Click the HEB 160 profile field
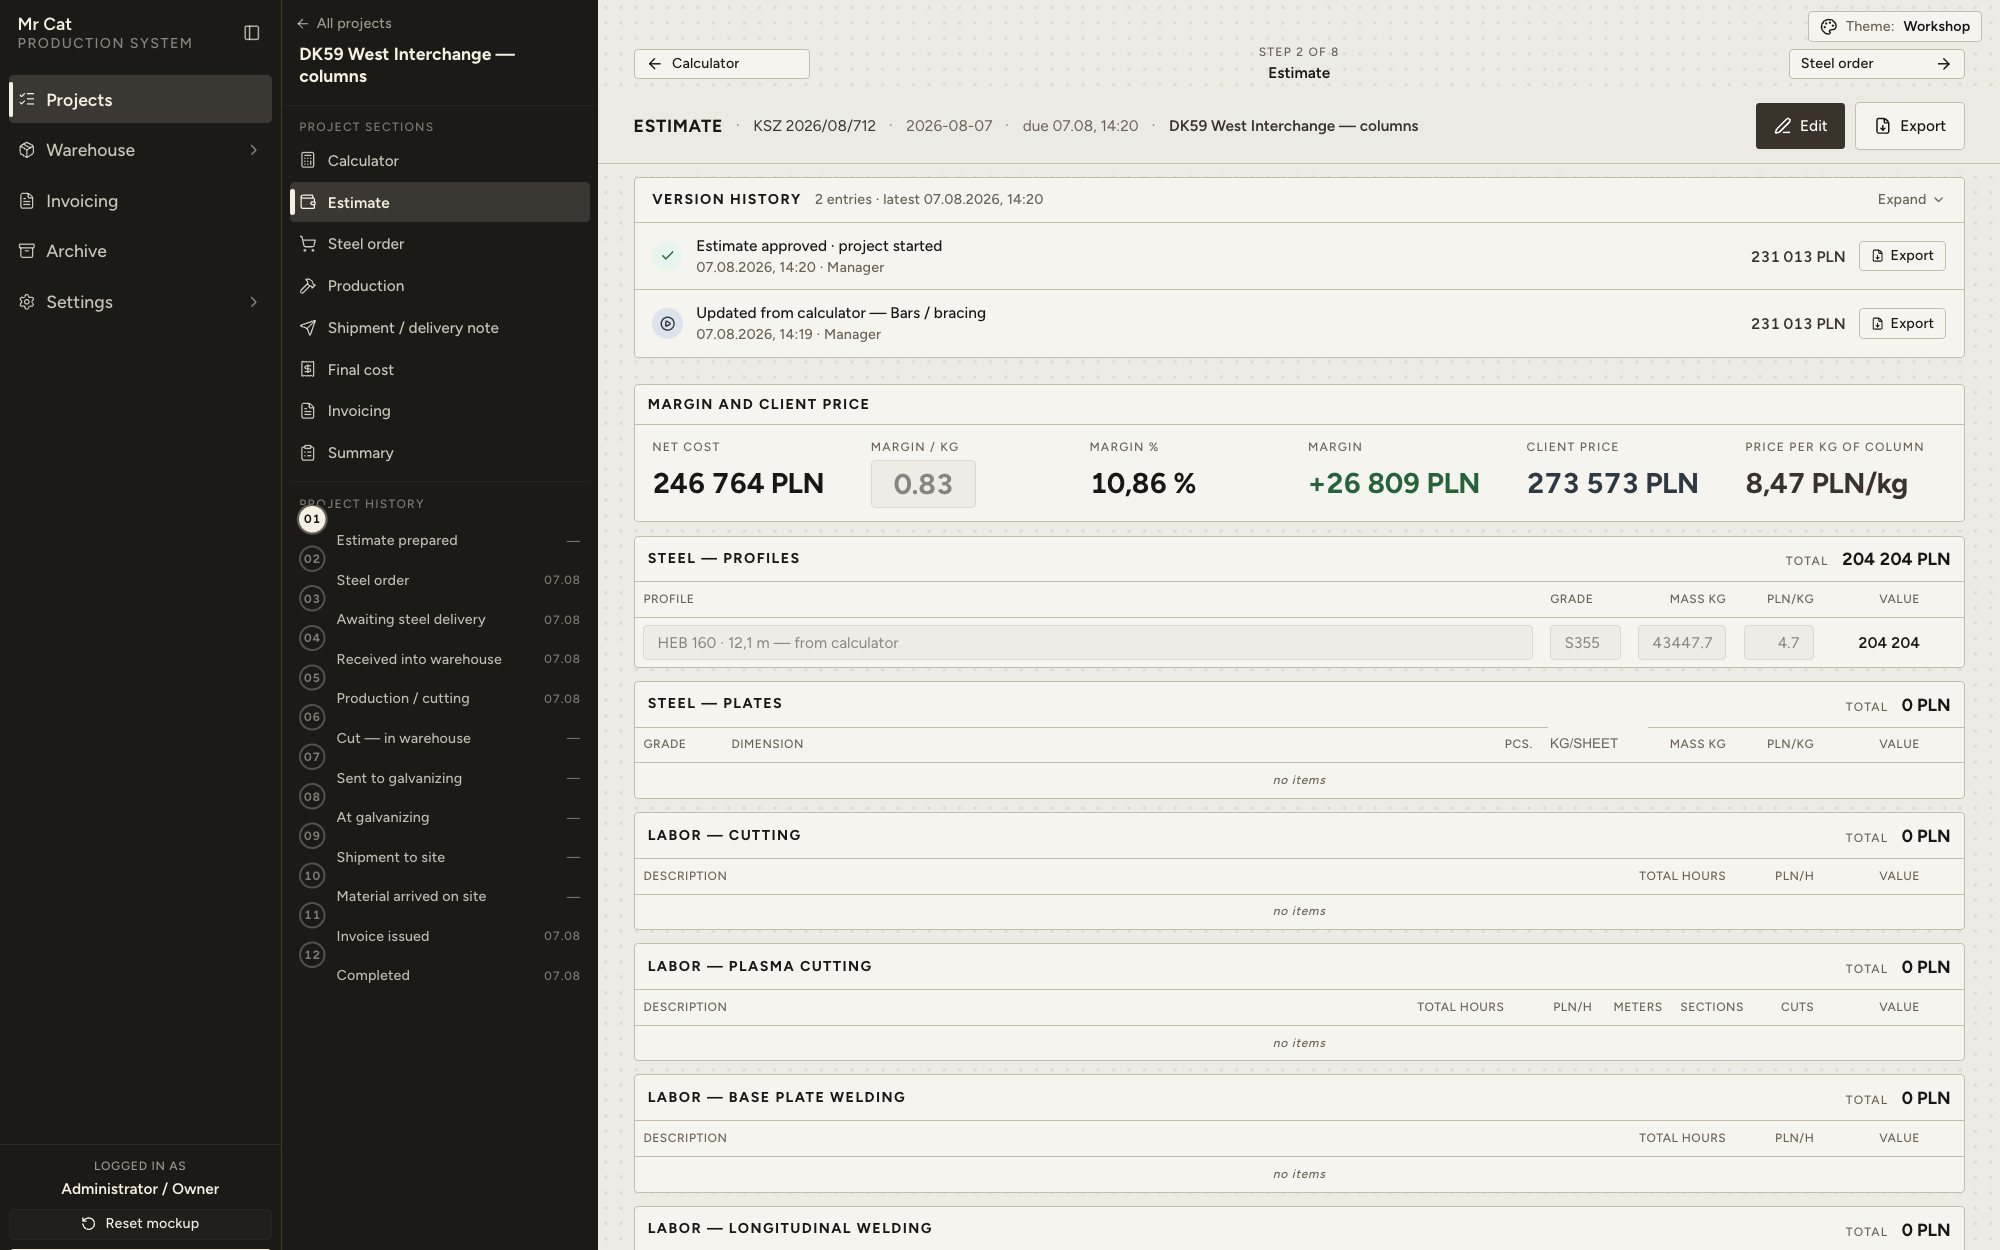 pyautogui.click(x=1088, y=642)
